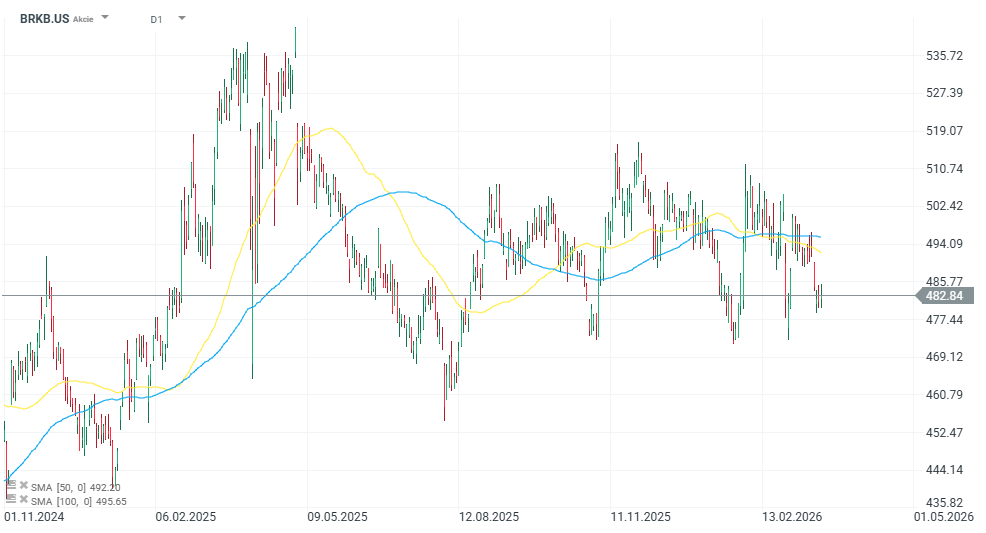
Task: Click the 535.72 price axis label
Action: click(x=944, y=56)
